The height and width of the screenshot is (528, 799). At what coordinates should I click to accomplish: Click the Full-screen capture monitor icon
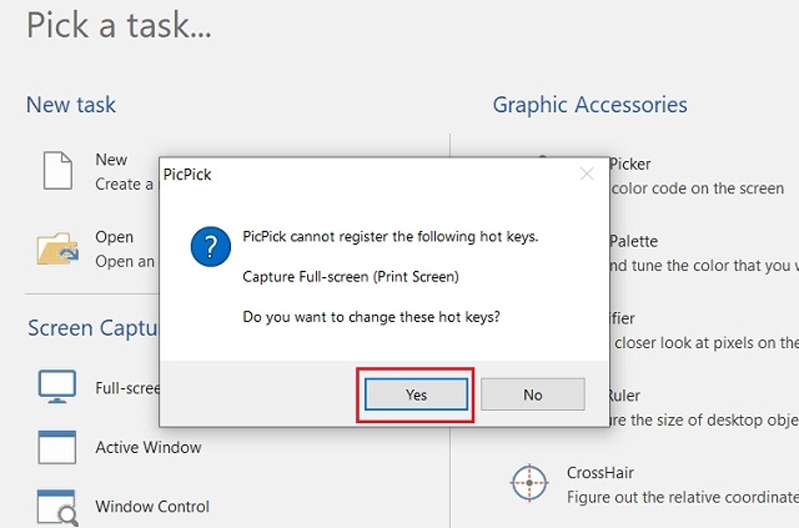click(x=57, y=387)
